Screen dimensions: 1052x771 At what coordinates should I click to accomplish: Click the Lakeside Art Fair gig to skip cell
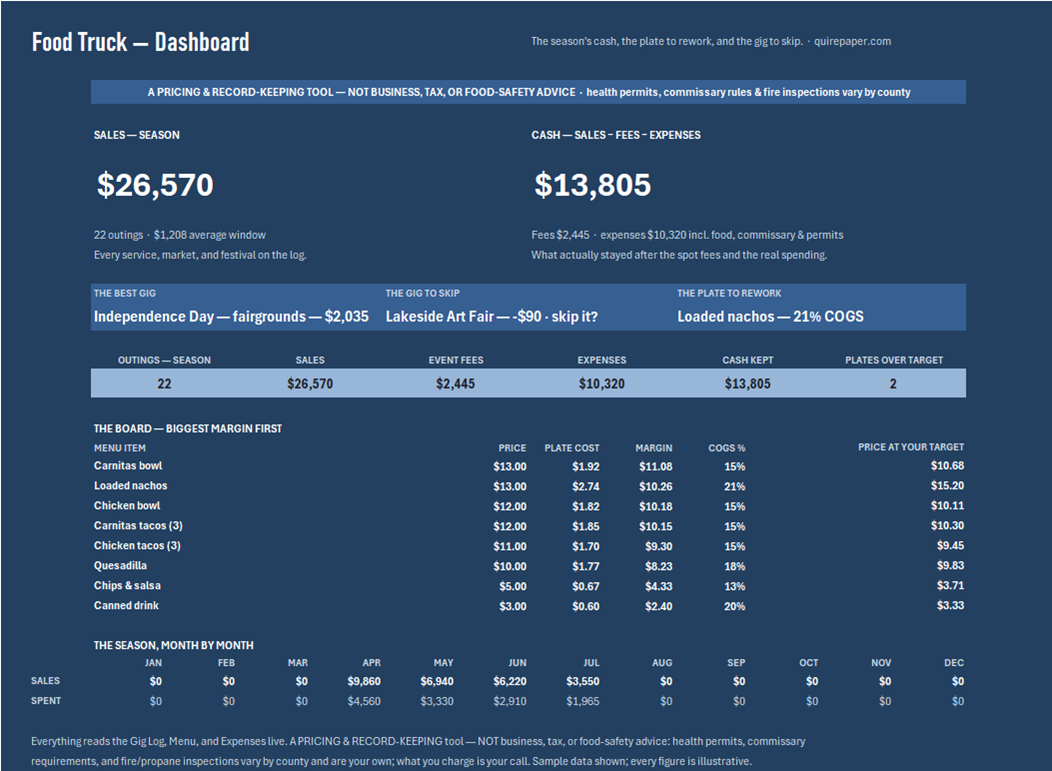[491, 316]
